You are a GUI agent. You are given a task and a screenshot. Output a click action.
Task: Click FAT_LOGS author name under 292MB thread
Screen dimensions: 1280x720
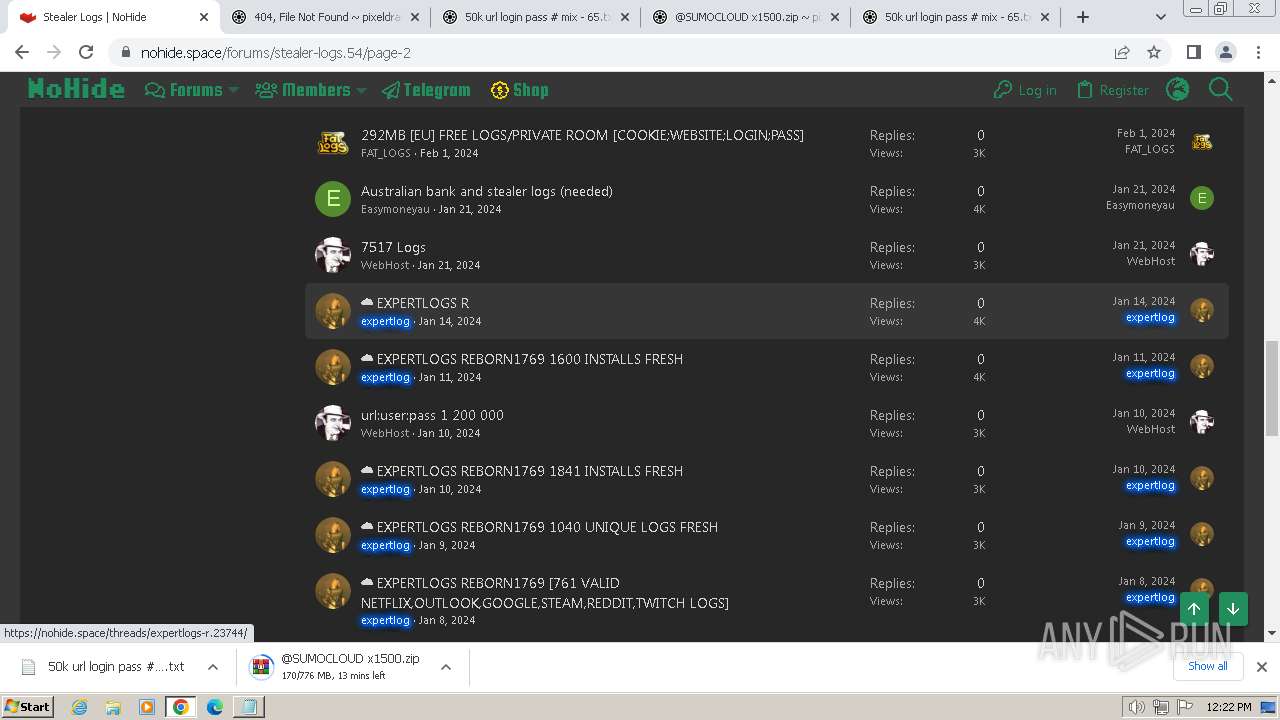tap(386, 153)
